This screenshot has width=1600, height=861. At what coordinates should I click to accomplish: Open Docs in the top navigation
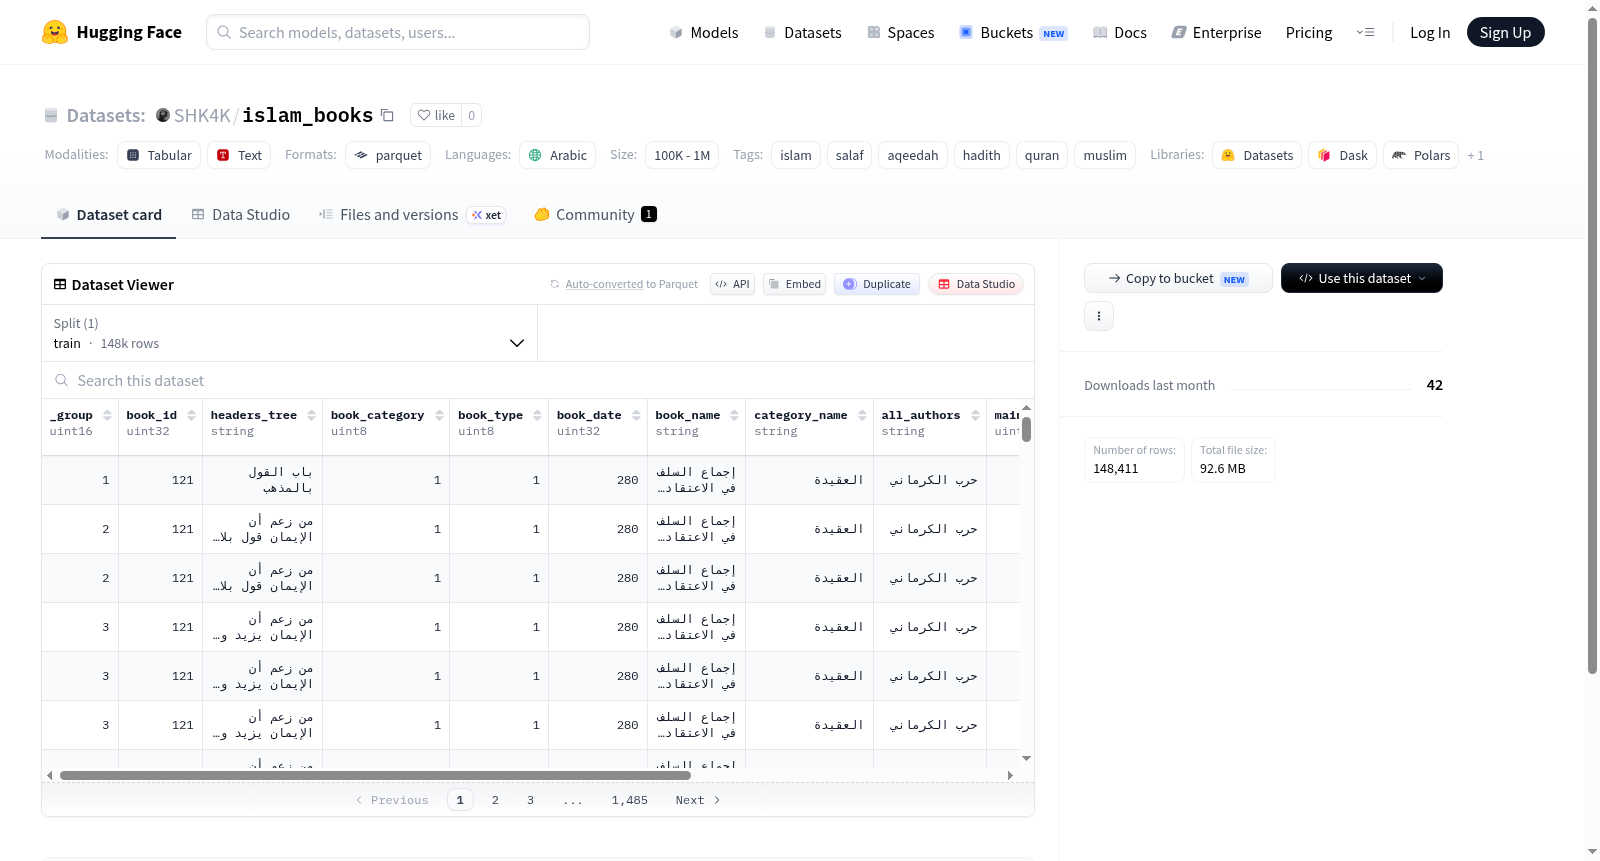point(1120,33)
